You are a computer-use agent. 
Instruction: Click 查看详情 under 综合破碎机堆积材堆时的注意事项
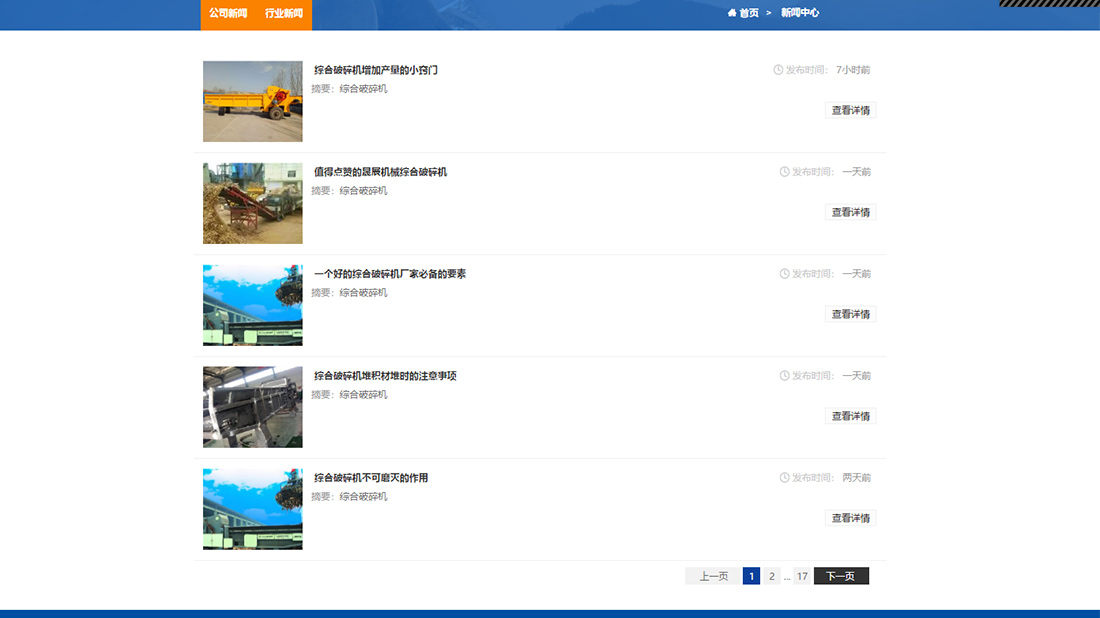pyautogui.click(x=849, y=415)
